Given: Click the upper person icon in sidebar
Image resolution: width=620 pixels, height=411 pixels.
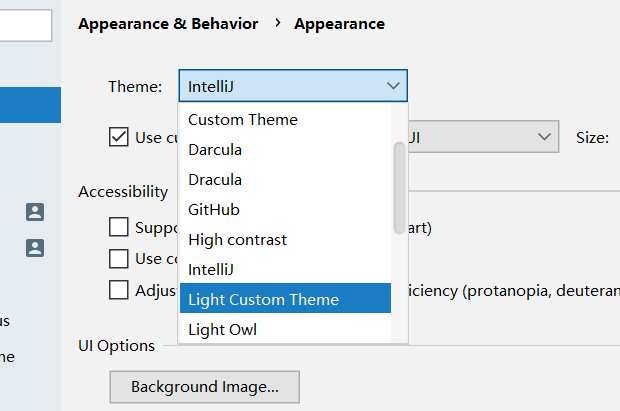Looking at the screenshot, I should tap(35, 211).
